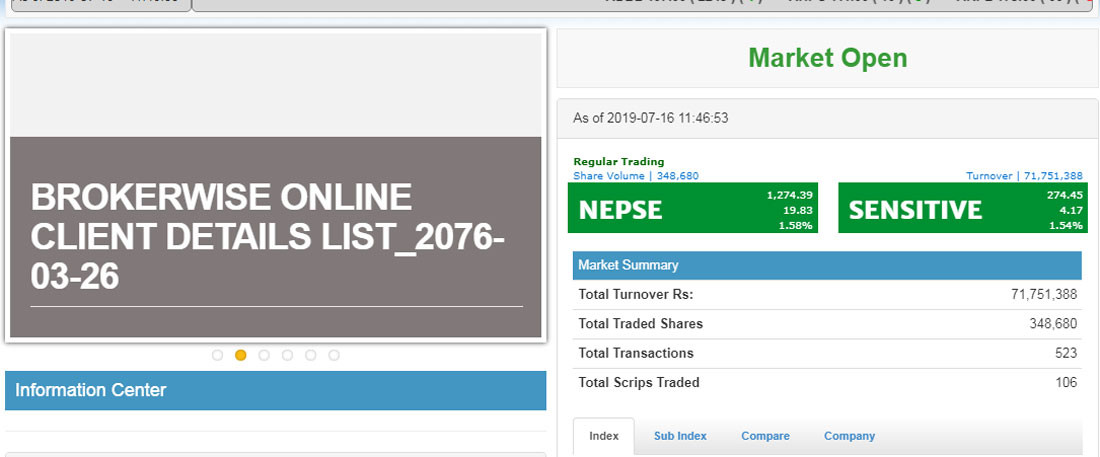The image size is (1100, 457).
Task: Click the SENSITIVE point change 4.17
Action: click(x=1073, y=210)
